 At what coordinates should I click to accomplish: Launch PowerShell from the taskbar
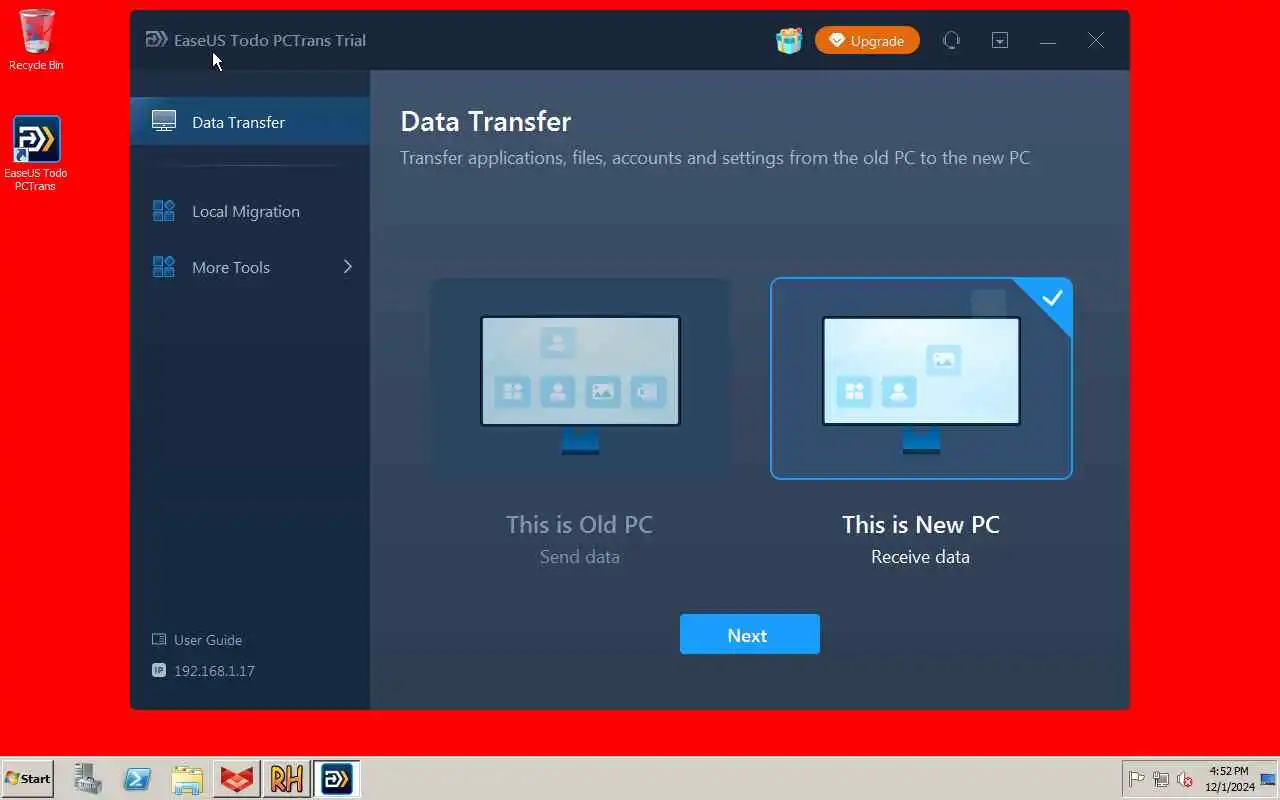pos(137,779)
